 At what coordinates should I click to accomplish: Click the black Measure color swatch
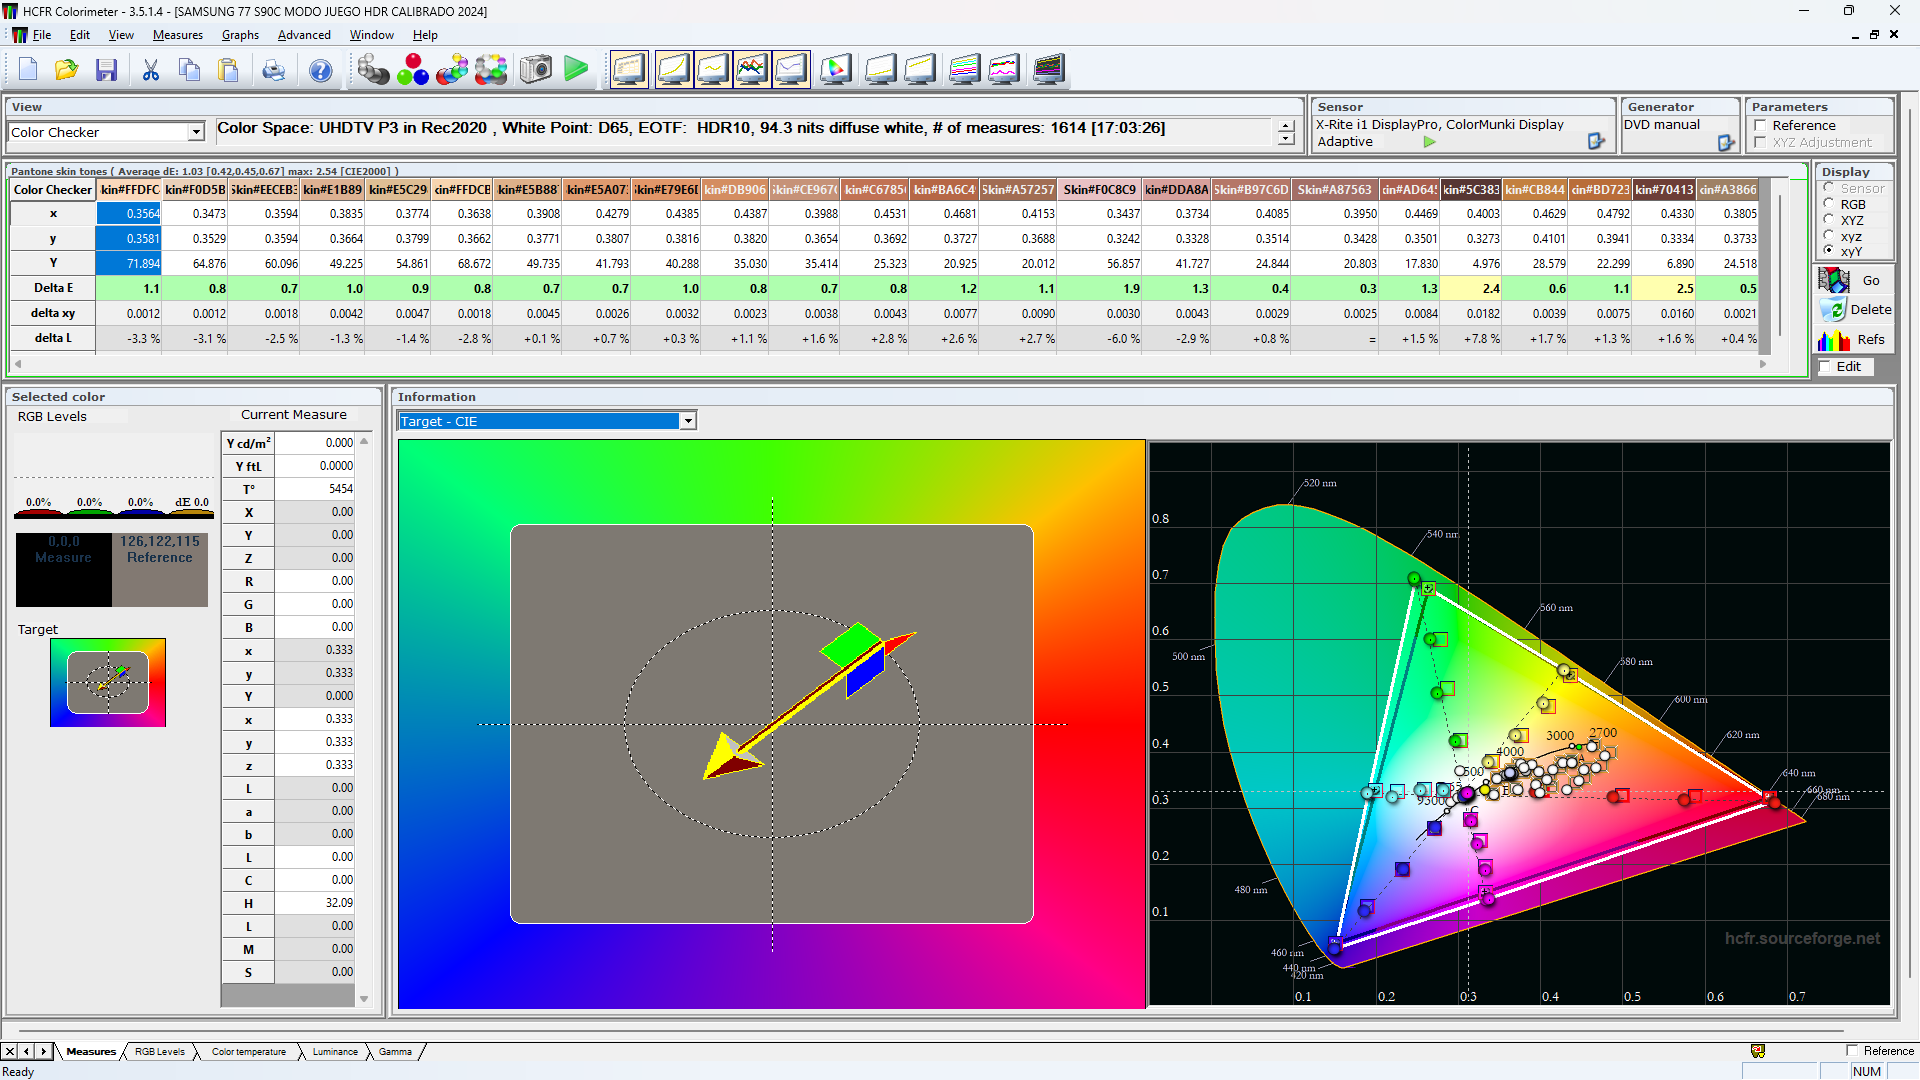pos(64,570)
